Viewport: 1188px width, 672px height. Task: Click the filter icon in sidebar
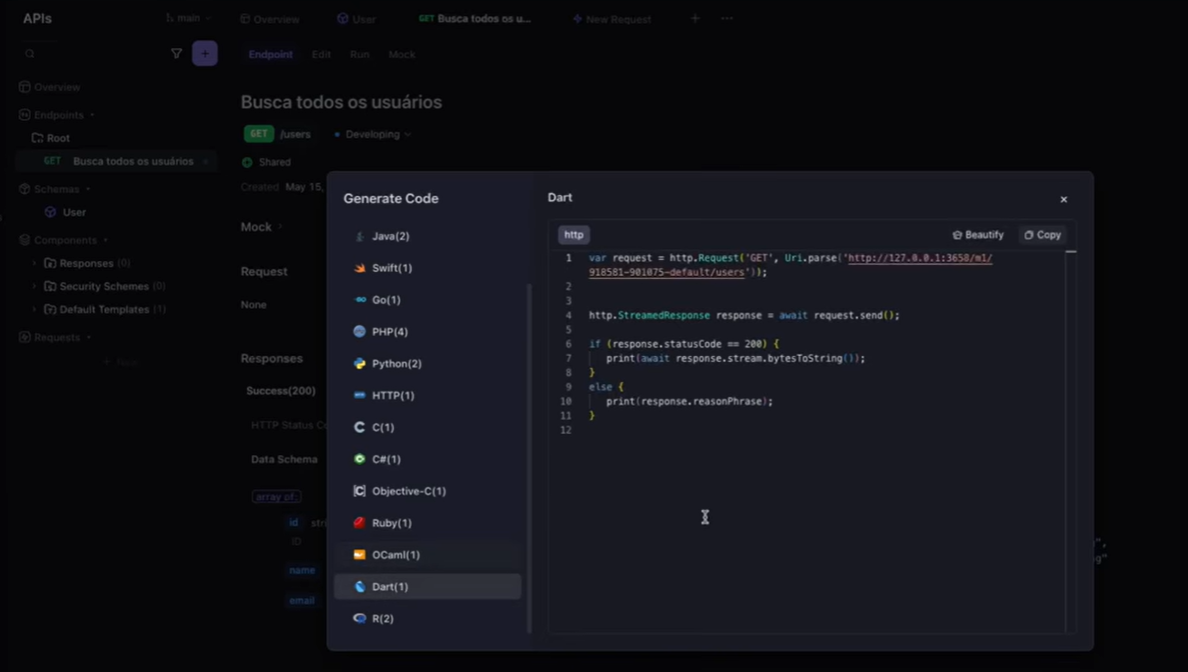(176, 54)
